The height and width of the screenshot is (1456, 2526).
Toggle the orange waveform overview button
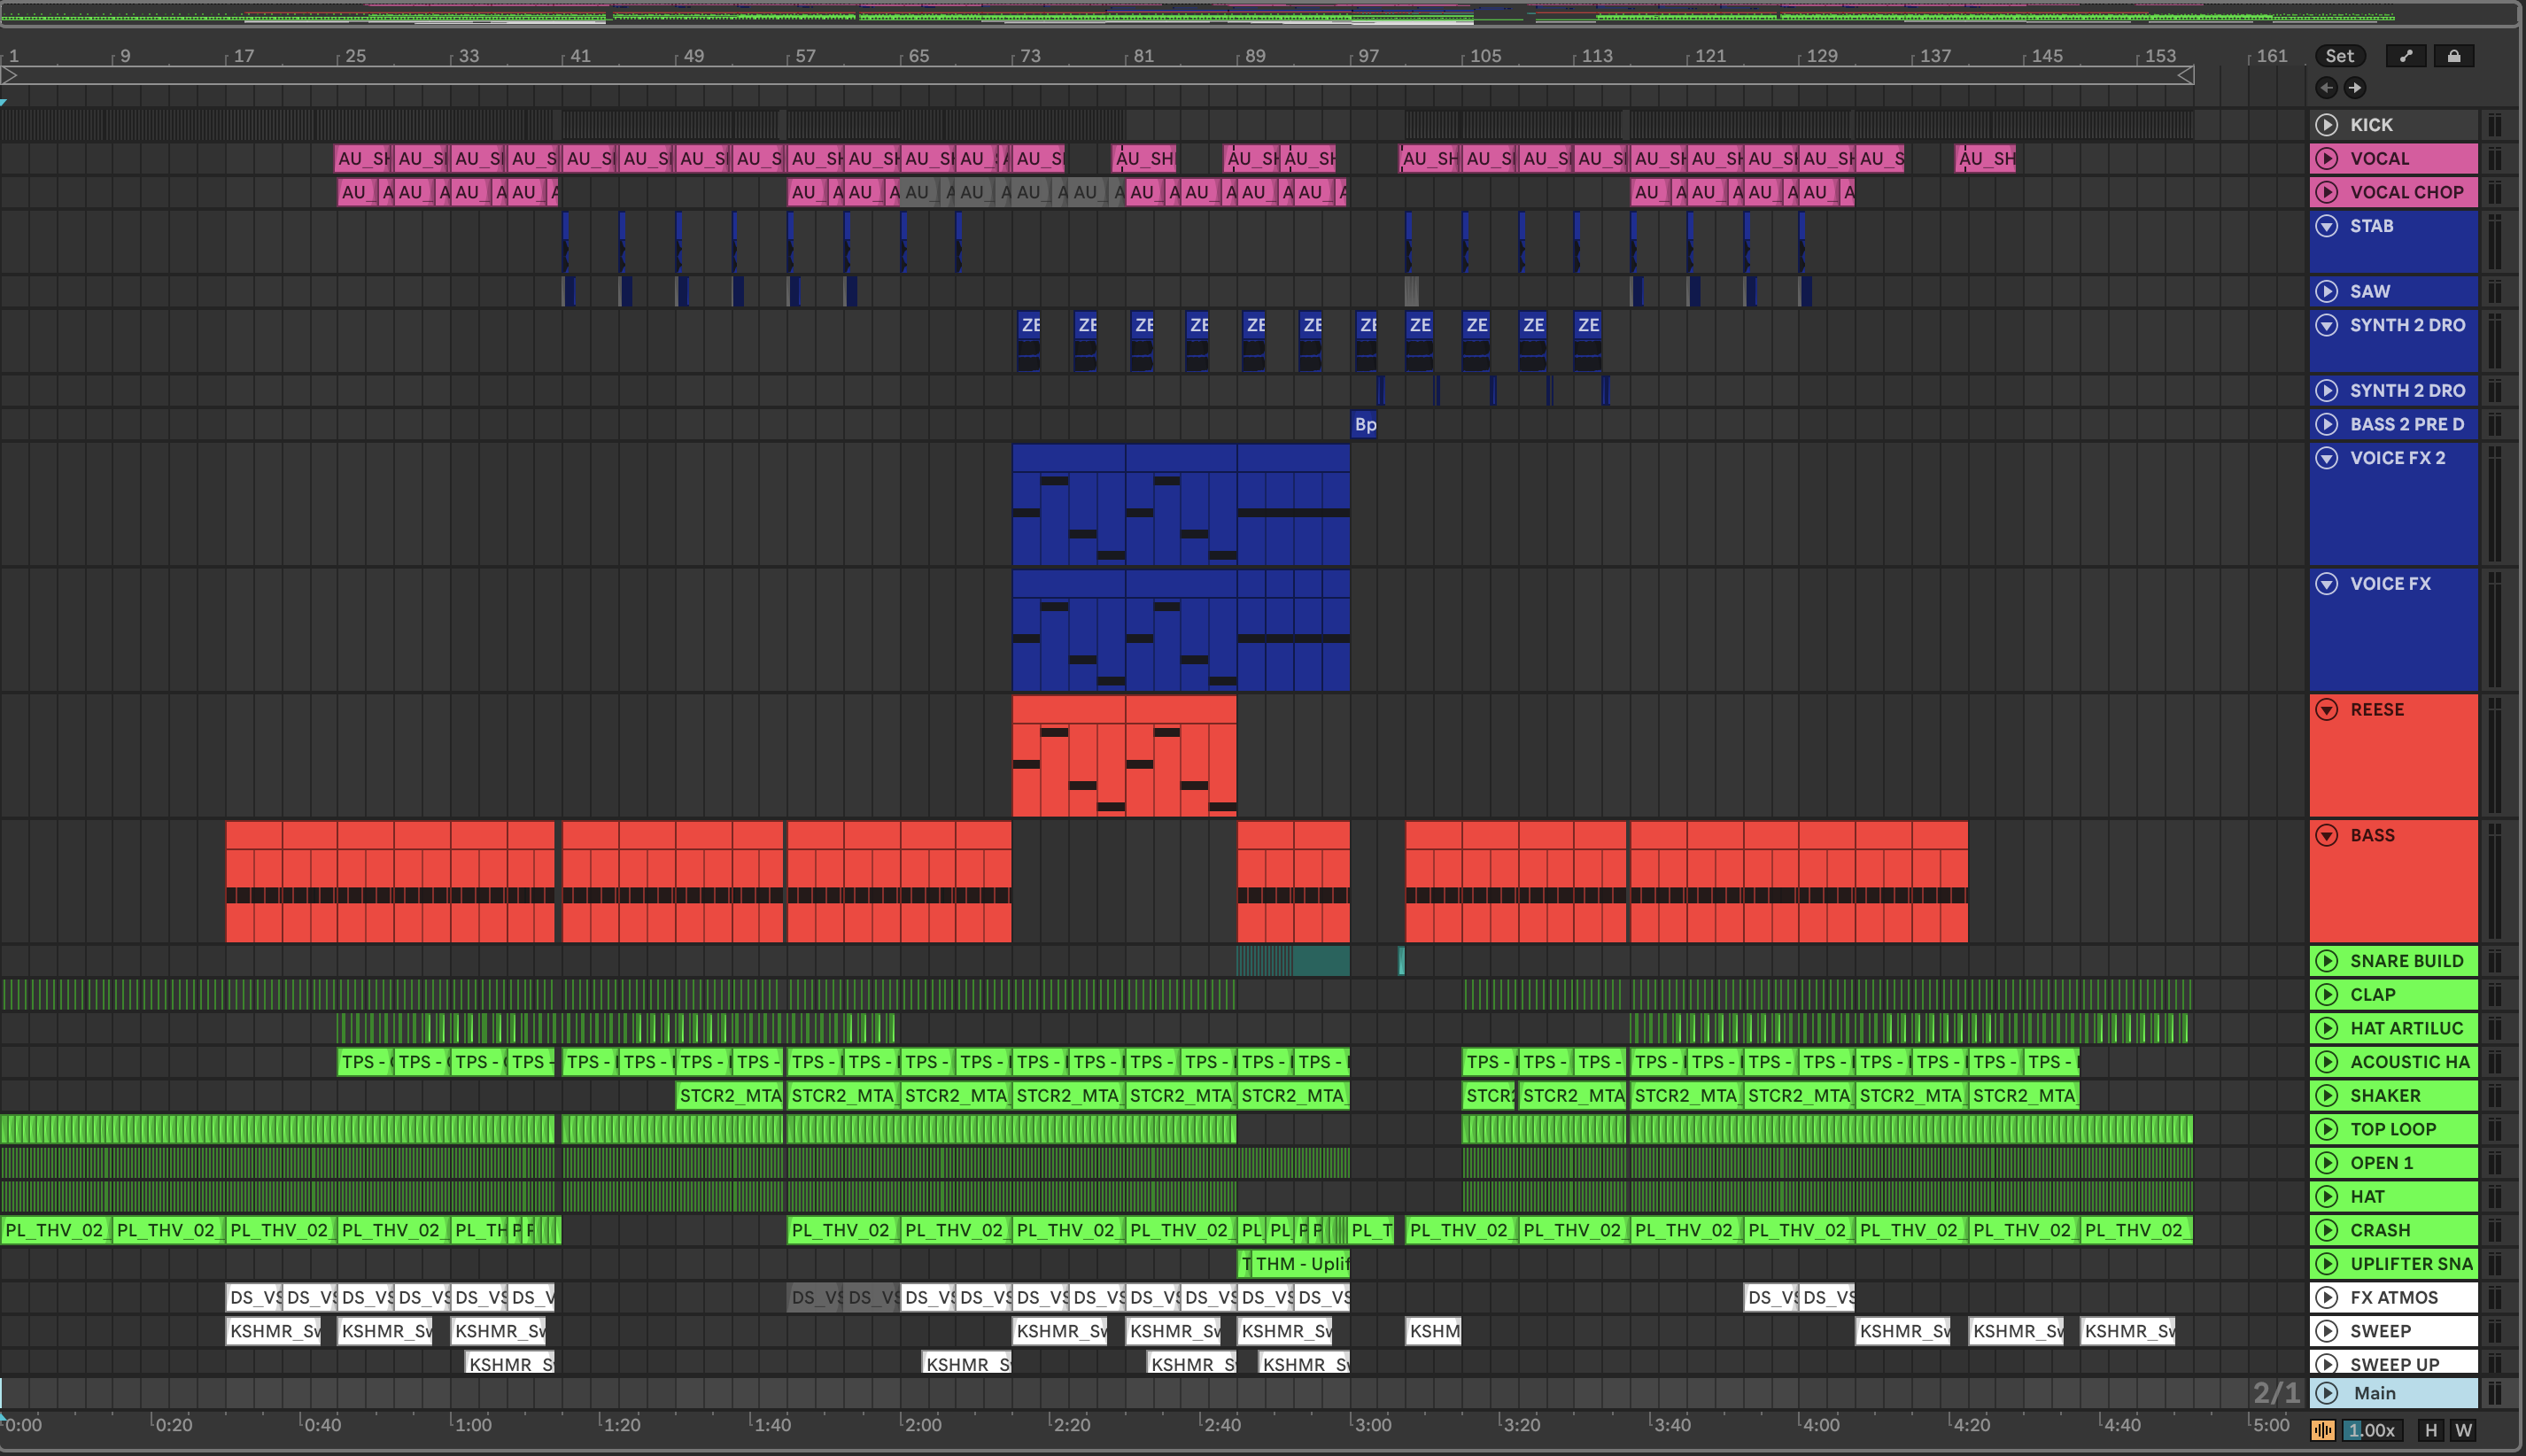[2322, 1430]
